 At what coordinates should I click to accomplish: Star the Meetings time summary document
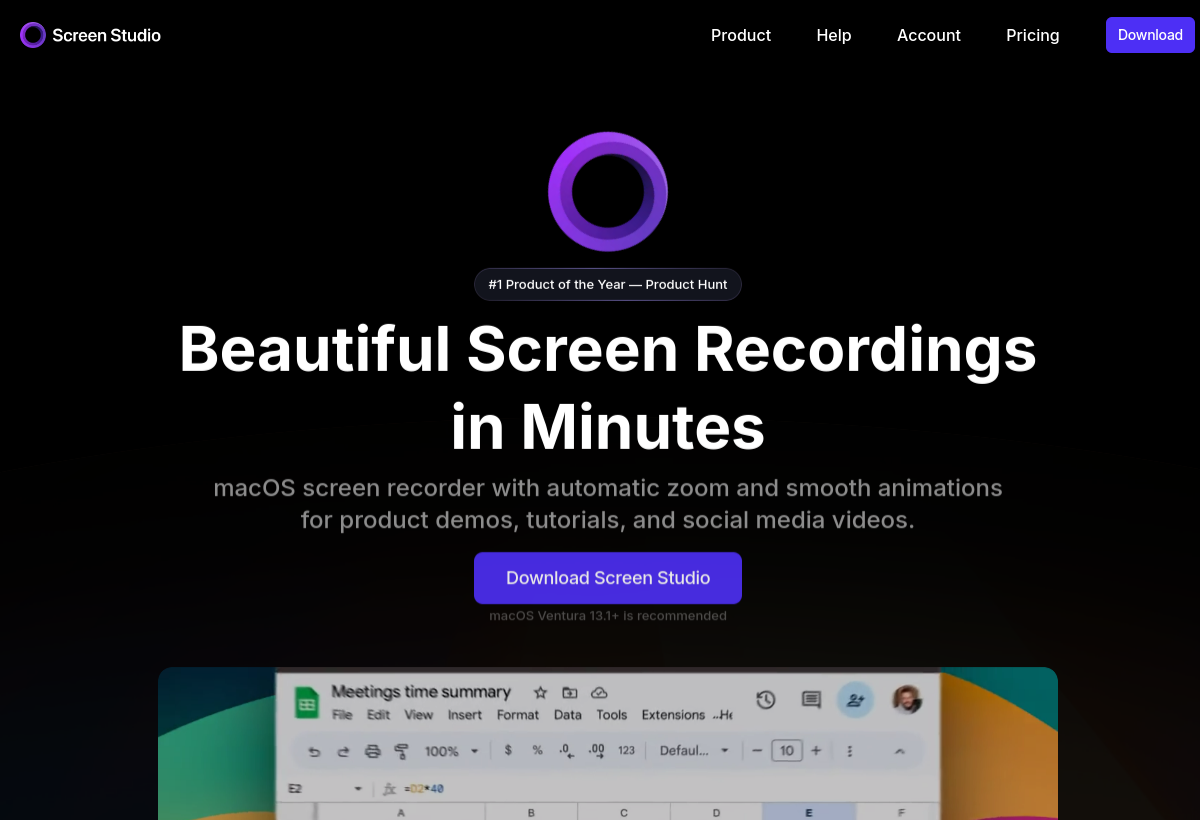point(540,692)
